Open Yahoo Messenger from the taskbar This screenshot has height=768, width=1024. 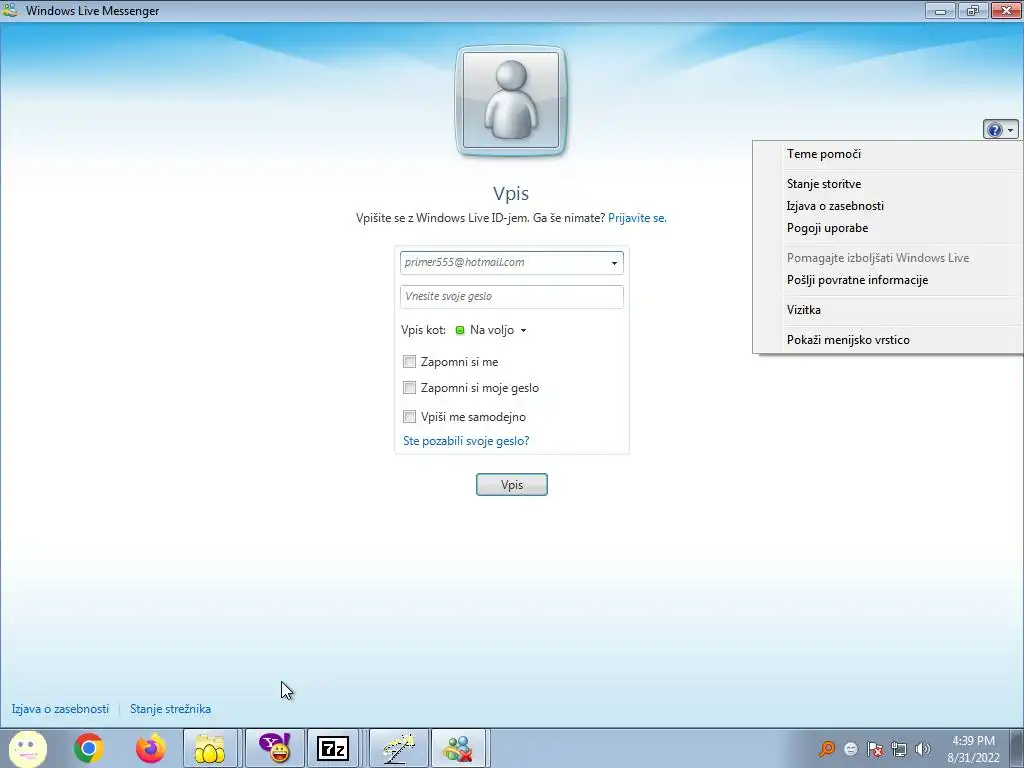point(275,748)
